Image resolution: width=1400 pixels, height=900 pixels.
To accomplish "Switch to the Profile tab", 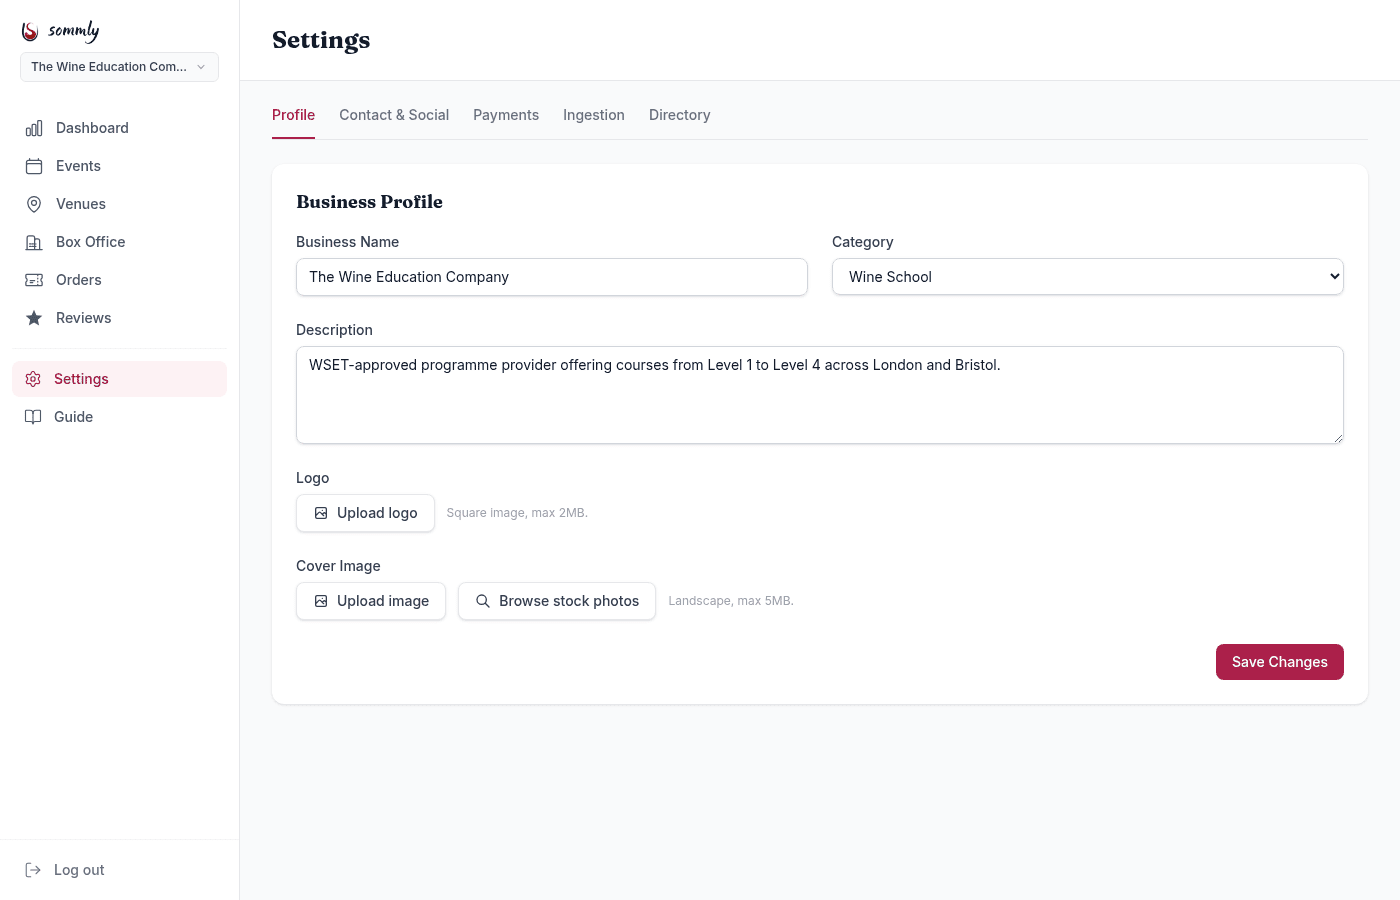I will pyautogui.click(x=293, y=115).
